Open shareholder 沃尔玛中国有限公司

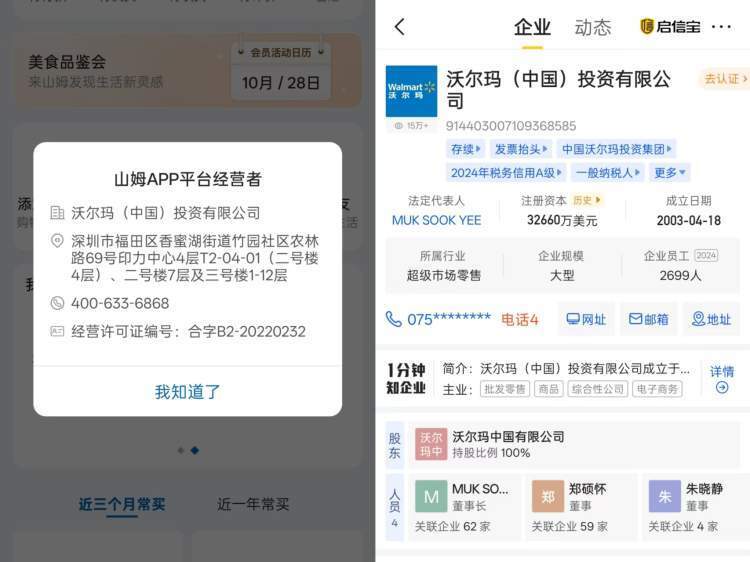508,436
